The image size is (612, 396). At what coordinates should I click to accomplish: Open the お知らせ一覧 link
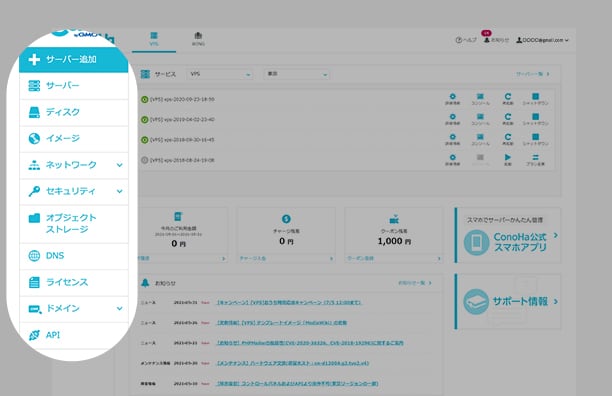(415, 283)
